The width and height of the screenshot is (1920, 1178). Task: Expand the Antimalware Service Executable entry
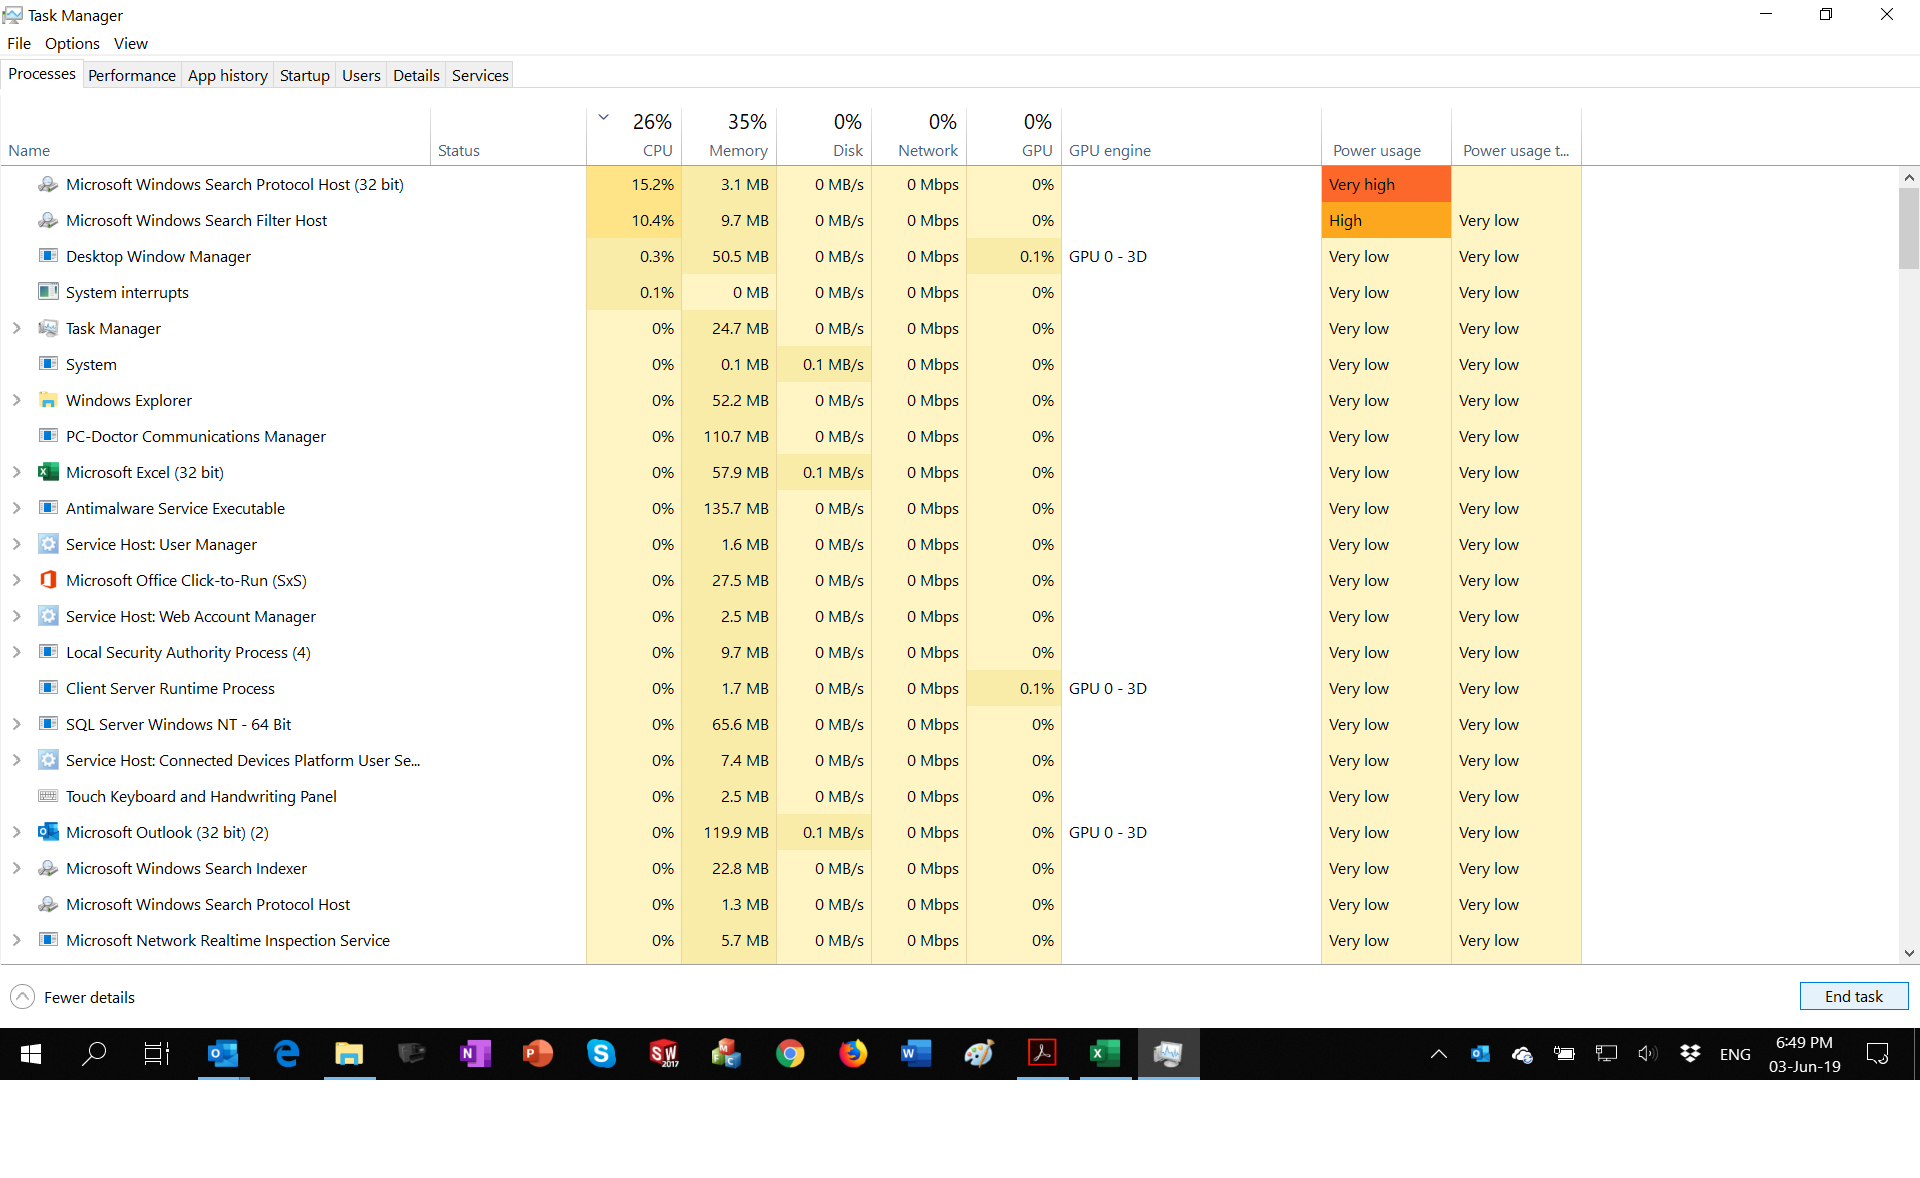pos(17,508)
